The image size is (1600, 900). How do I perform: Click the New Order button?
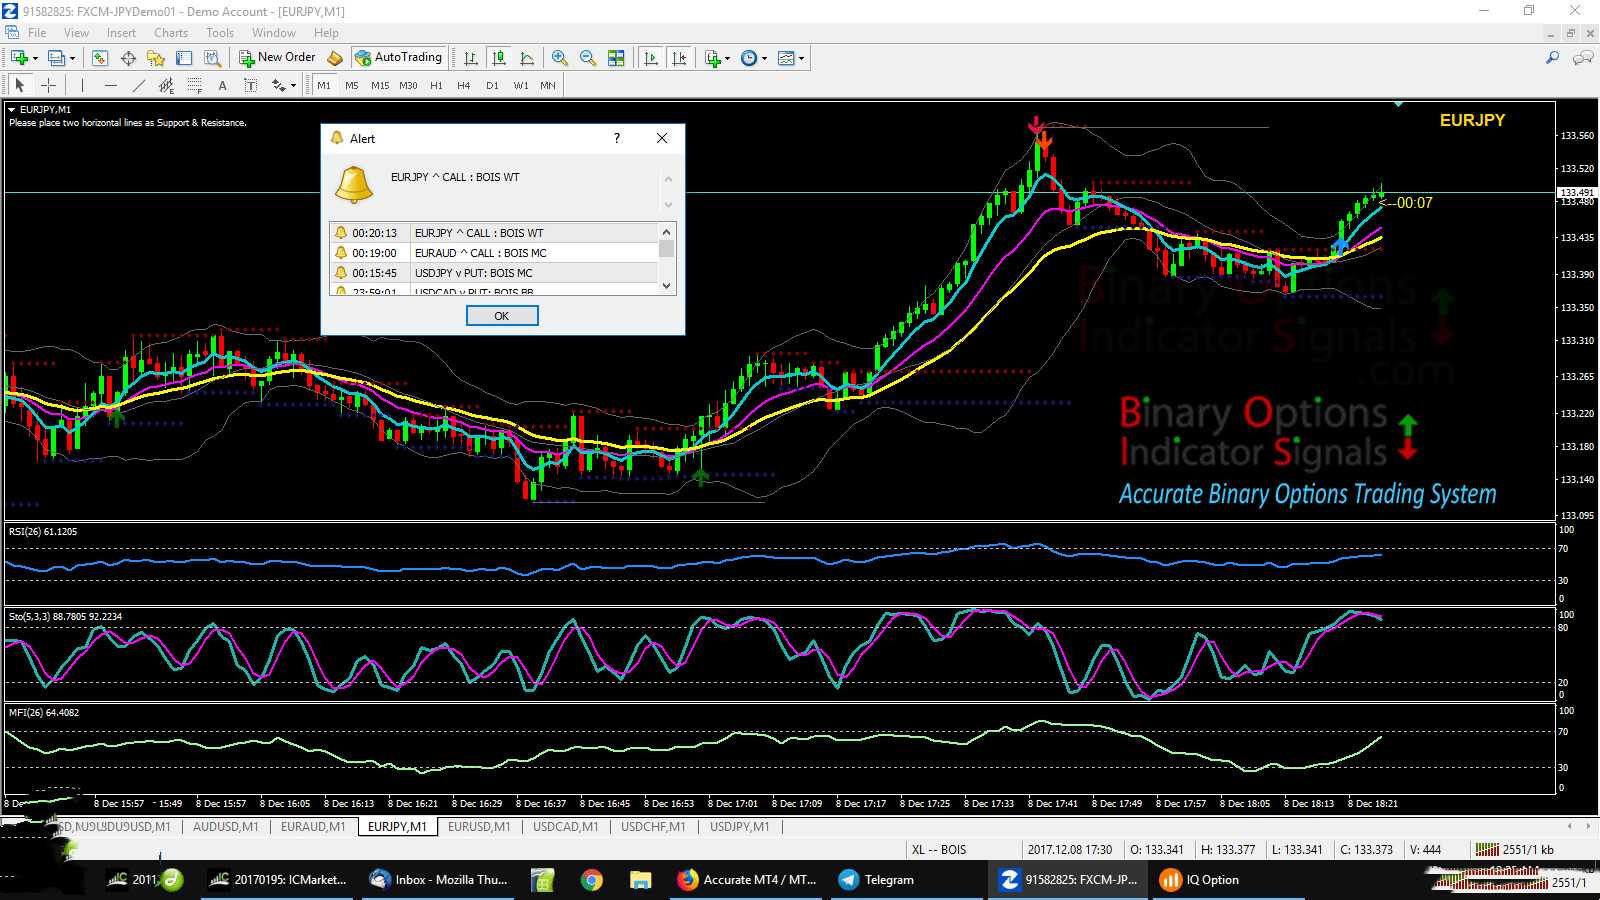pos(277,57)
